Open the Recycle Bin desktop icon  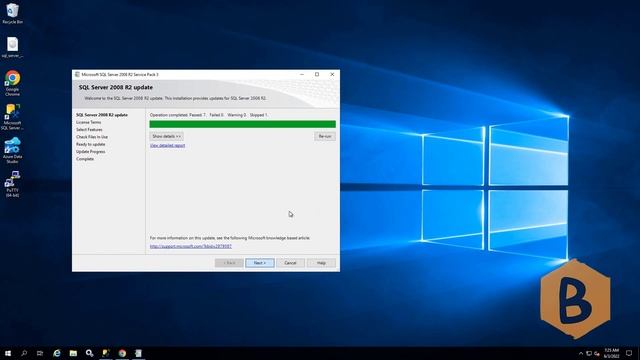click(12, 13)
